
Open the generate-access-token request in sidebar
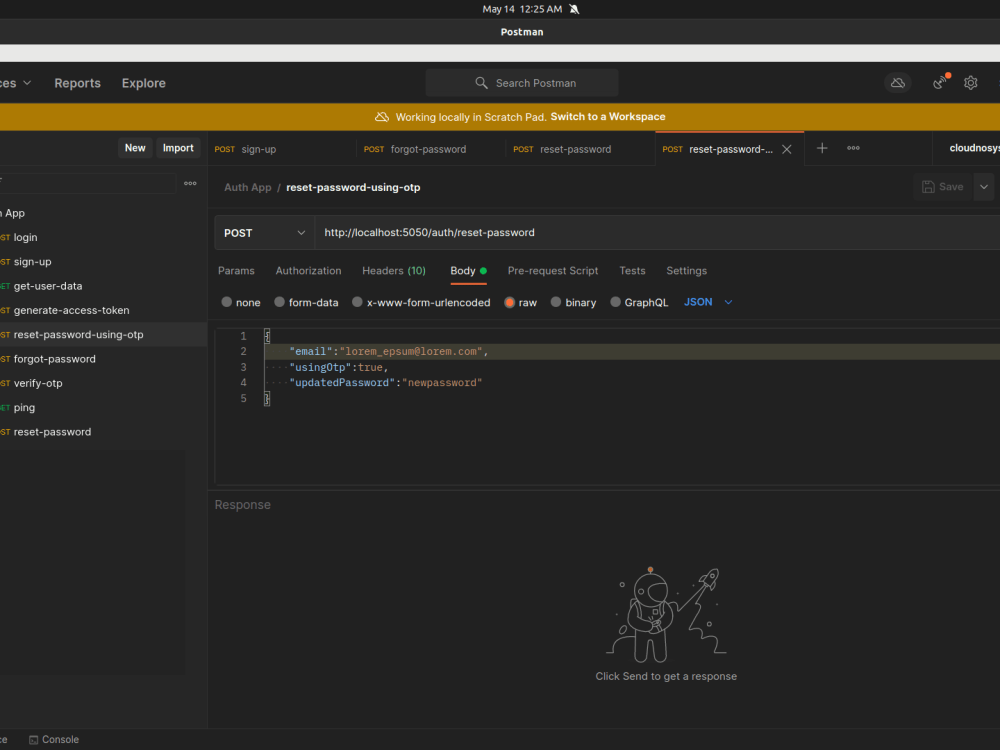(103, 311)
